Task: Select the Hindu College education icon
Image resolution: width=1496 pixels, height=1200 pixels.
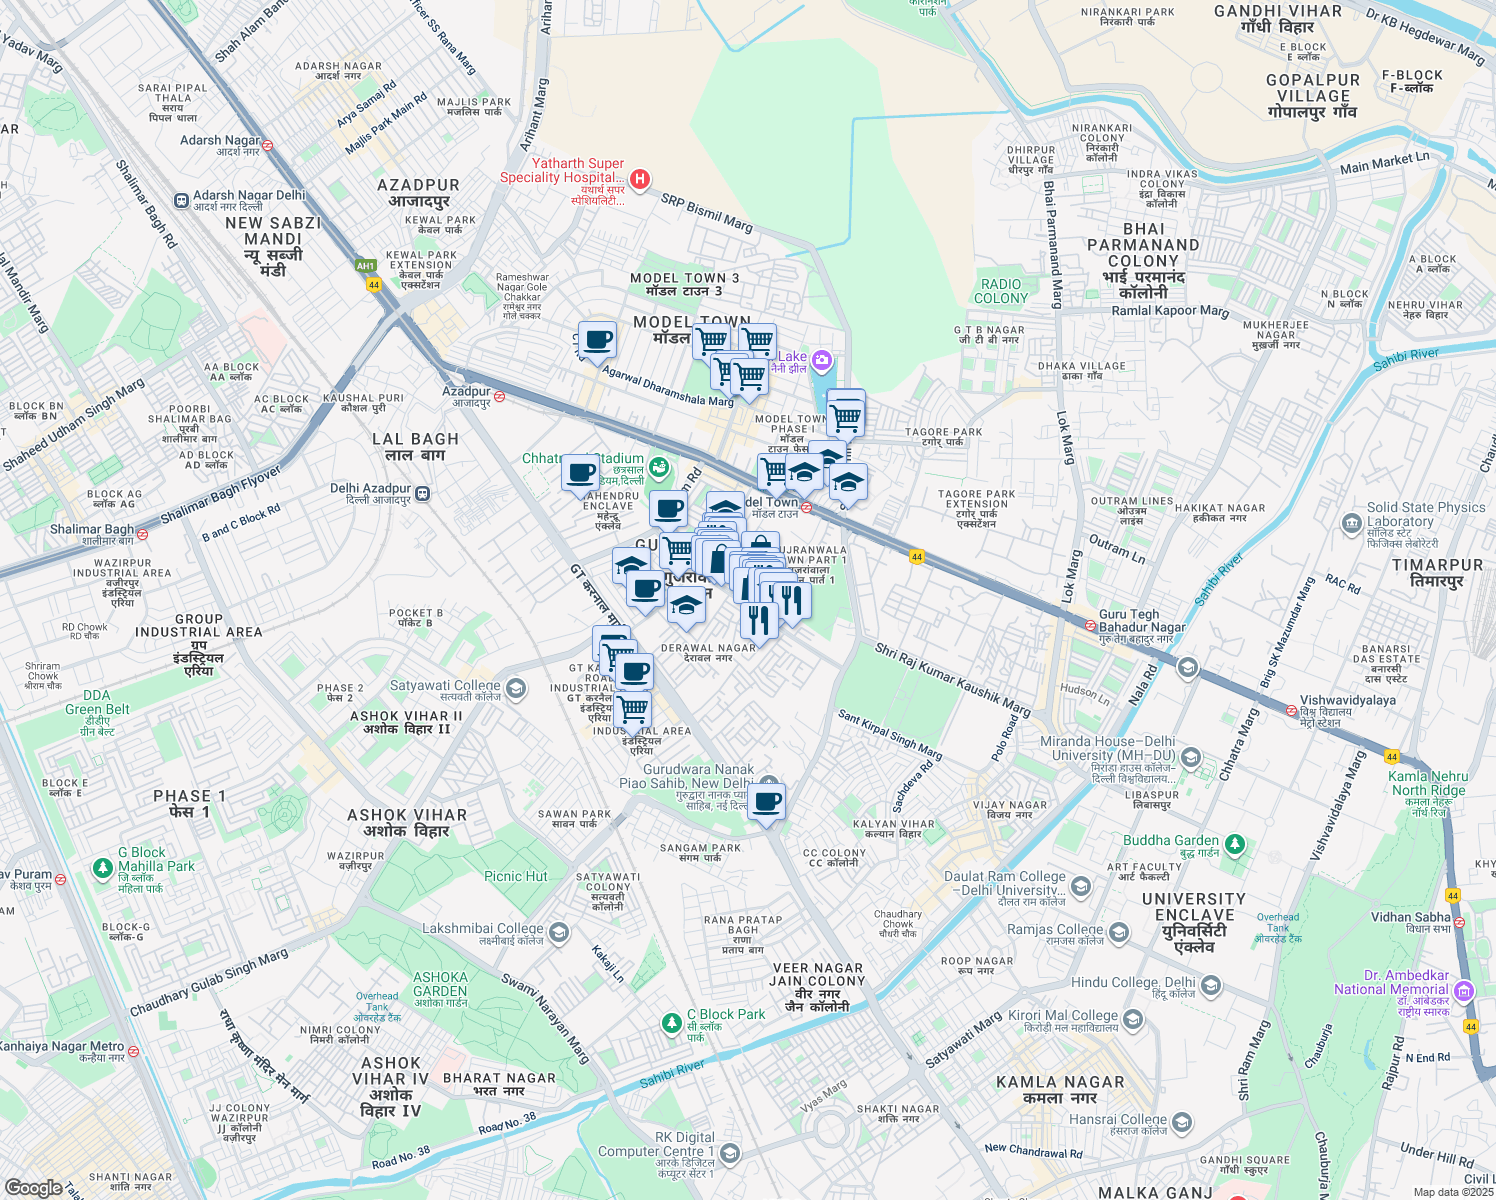Action: pyautogui.click(x=1211, y=986)
